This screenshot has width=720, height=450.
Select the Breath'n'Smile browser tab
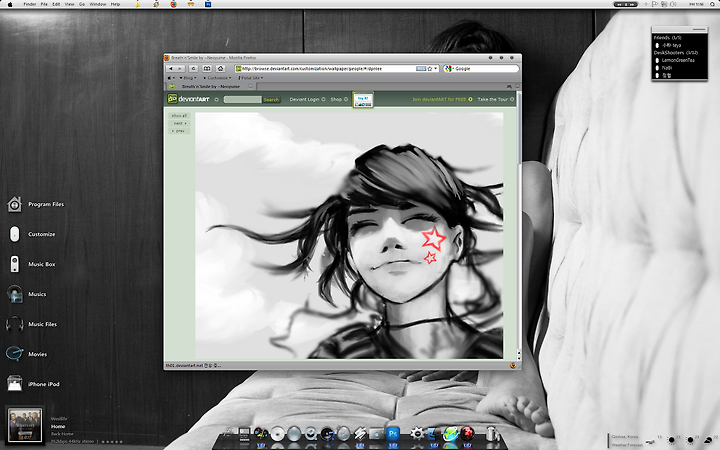210,86
